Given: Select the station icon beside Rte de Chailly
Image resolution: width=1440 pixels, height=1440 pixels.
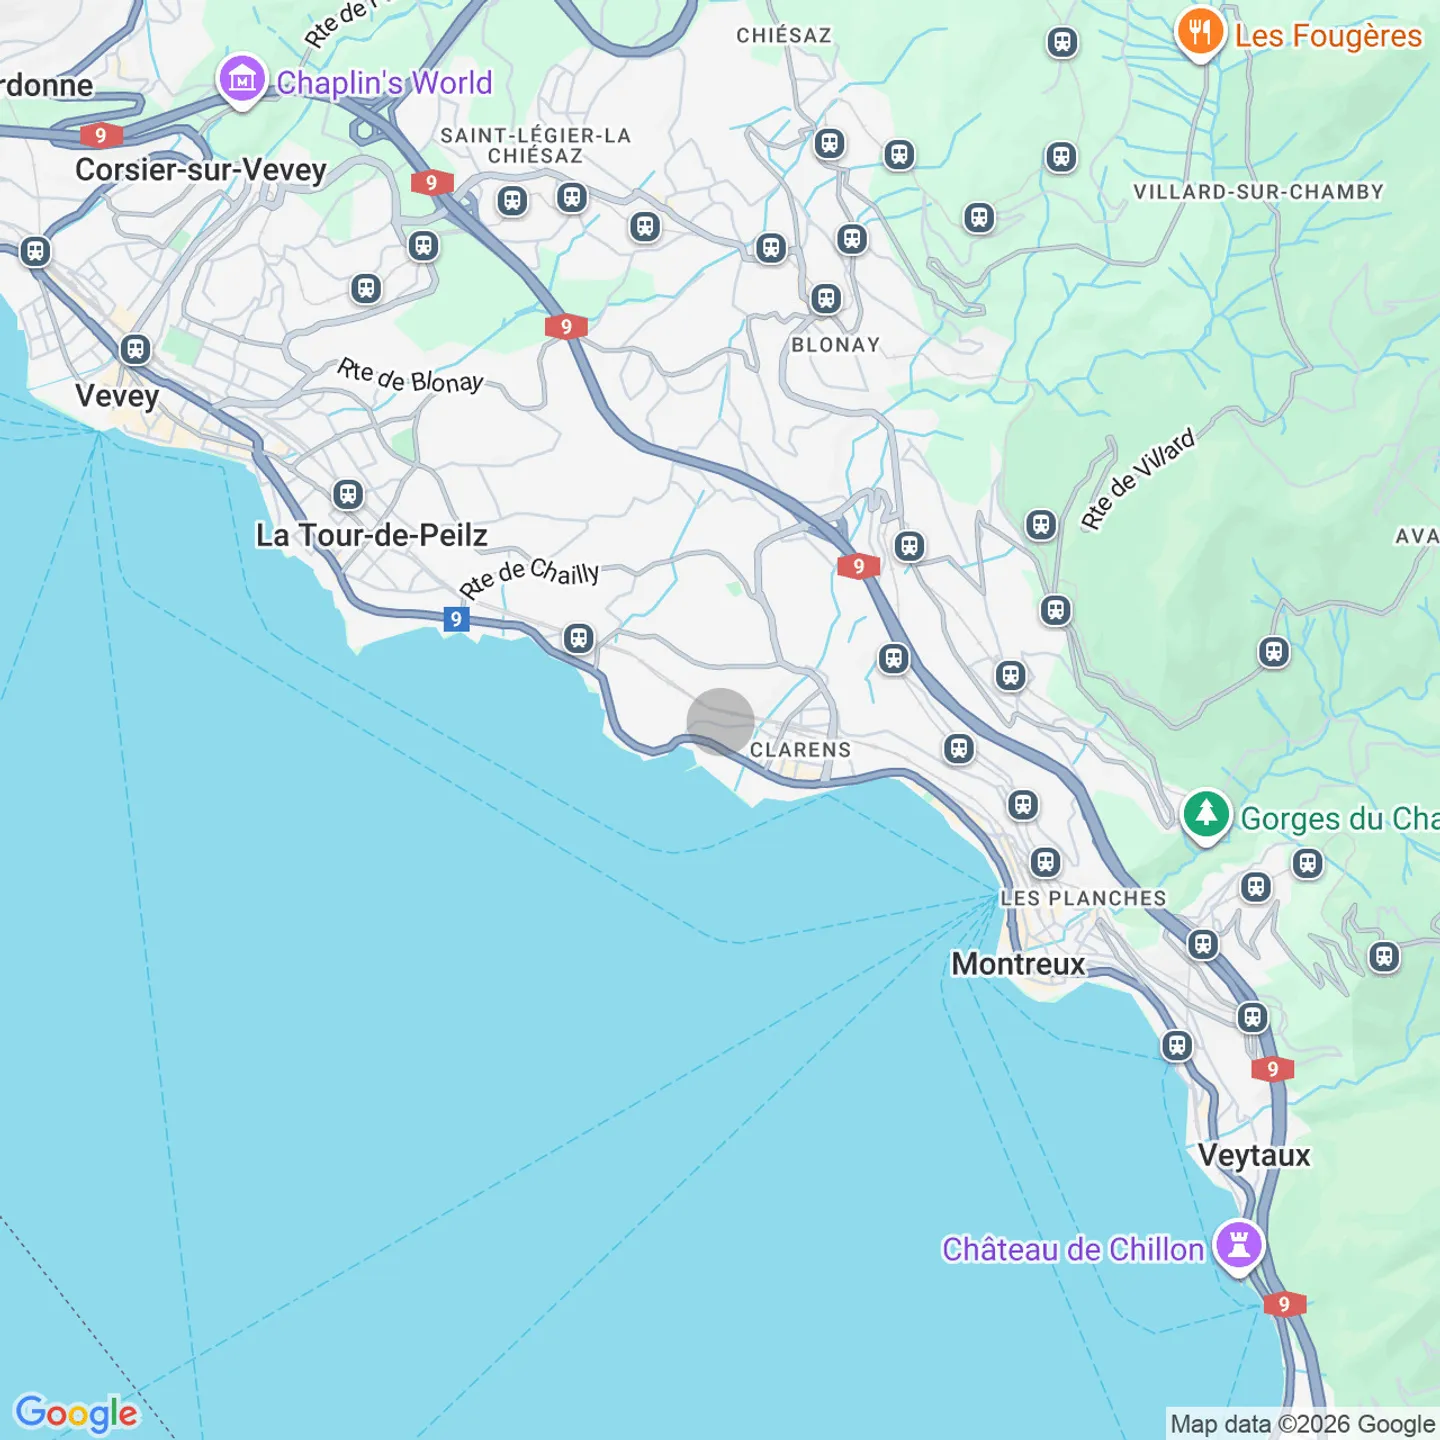Looking at the screenshot, I should click(578, 638).
